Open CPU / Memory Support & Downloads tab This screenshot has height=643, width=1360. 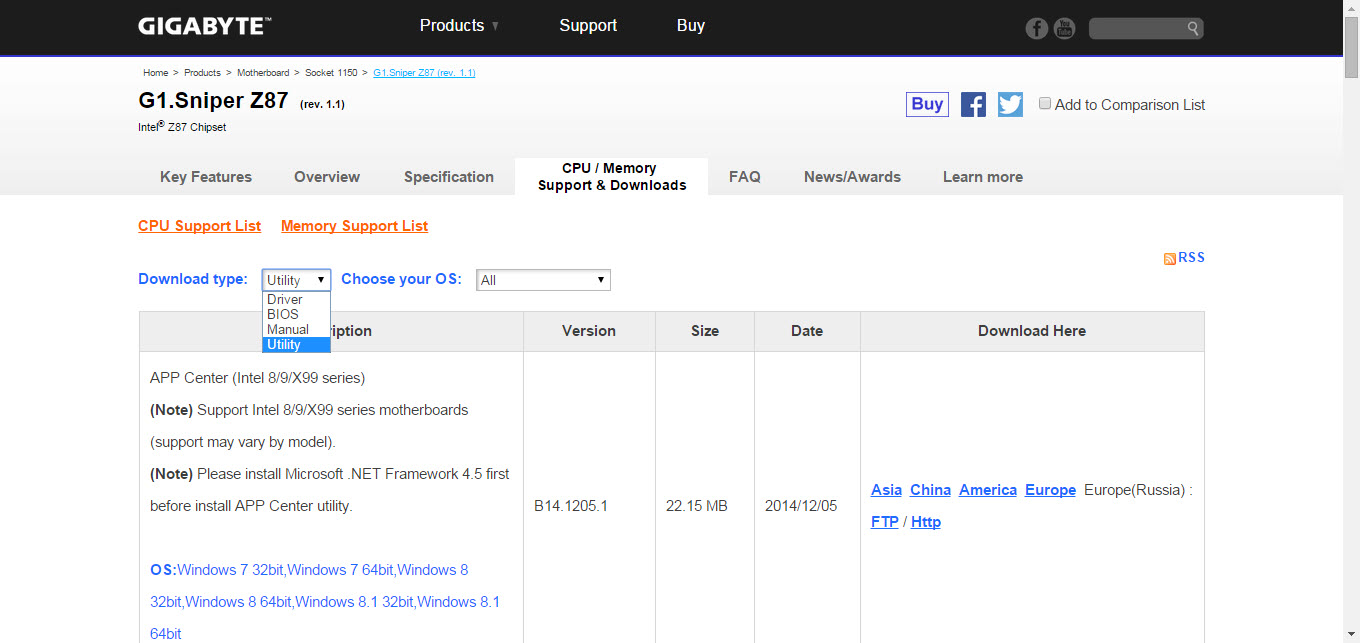click(x=612, y=177)
